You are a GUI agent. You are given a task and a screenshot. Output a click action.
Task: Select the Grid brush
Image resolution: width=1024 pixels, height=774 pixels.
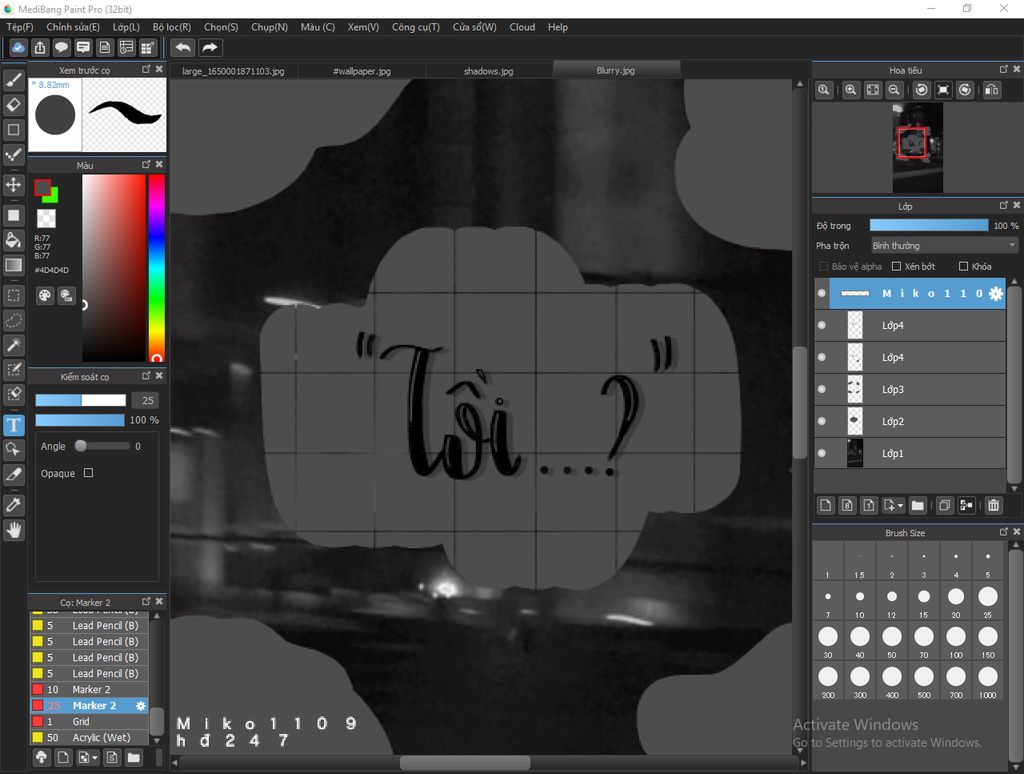[90, 721]
